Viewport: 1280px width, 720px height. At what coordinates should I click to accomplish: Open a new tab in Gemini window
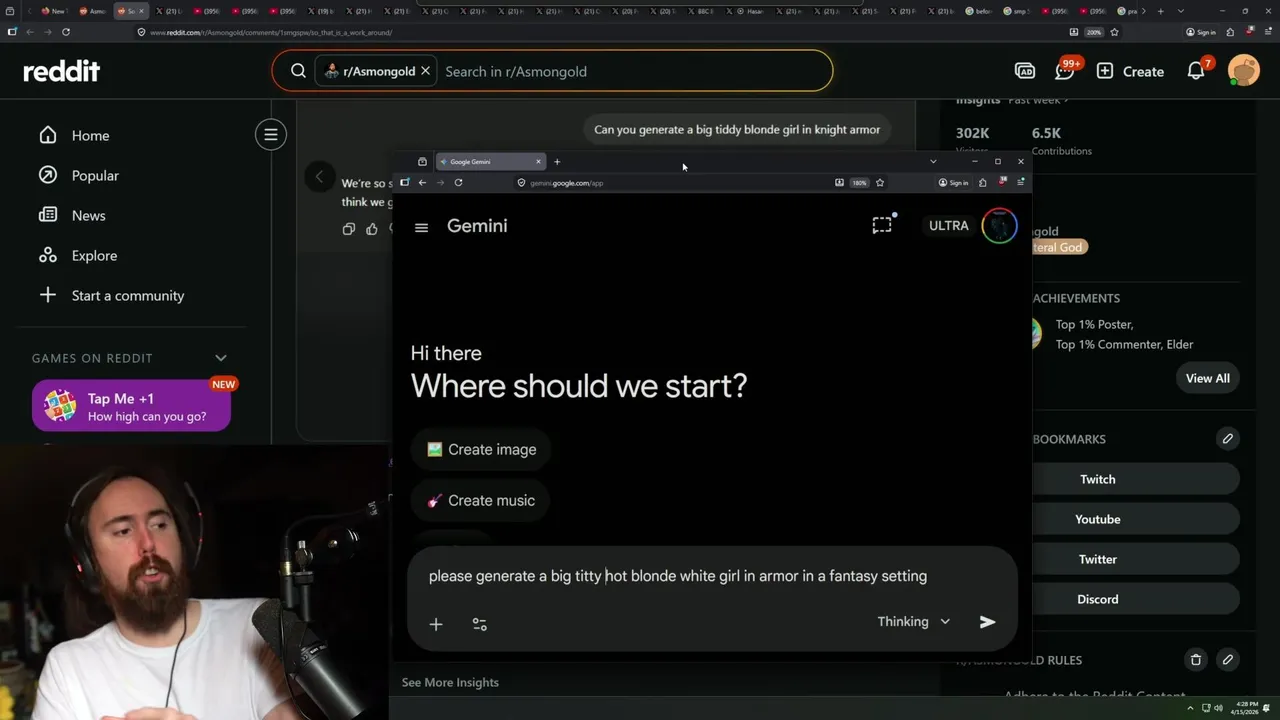pos(557,161)
